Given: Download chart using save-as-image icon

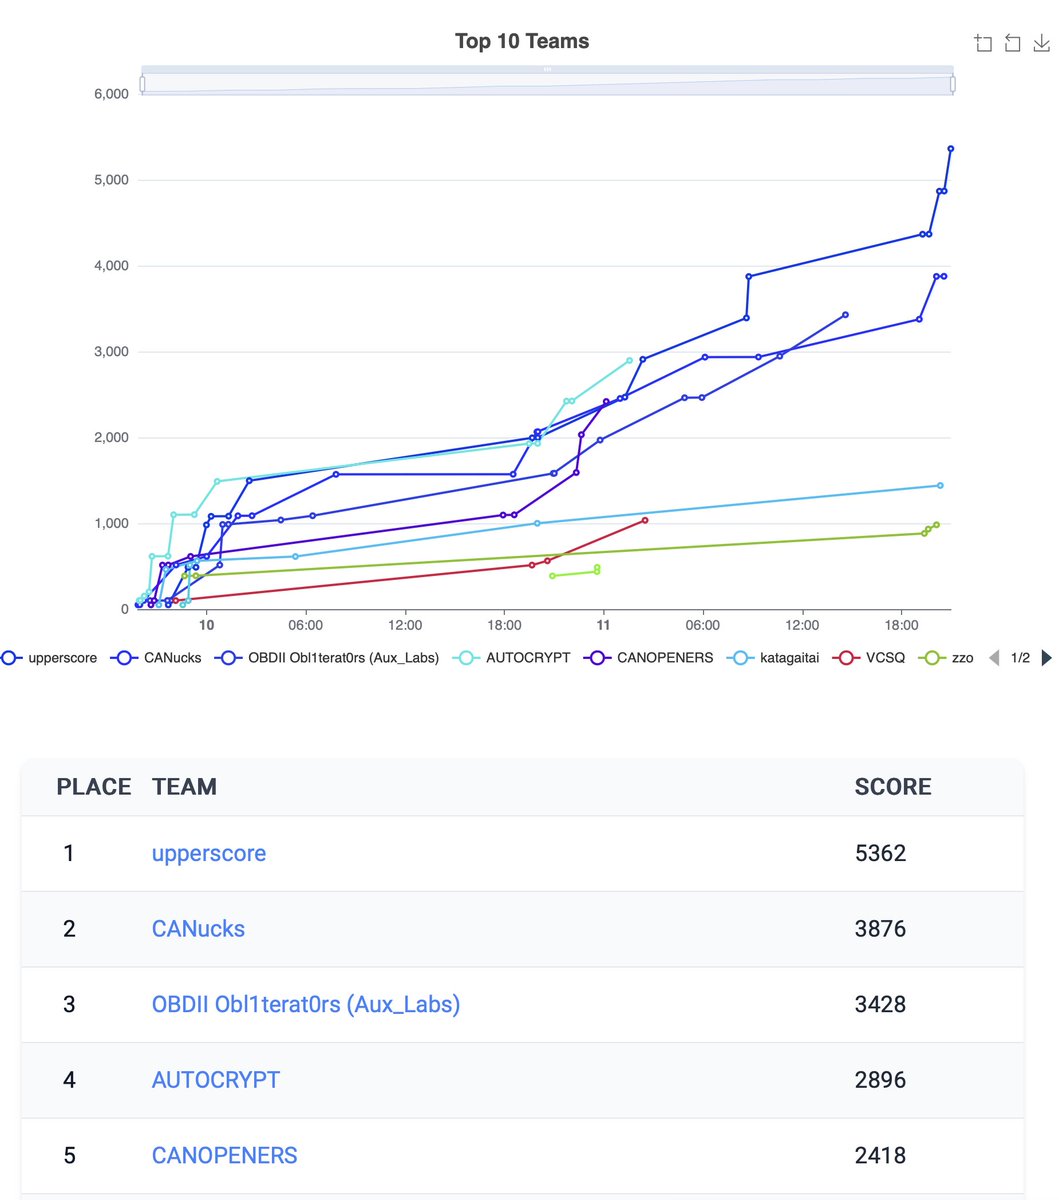Looking at the screenshot, I should click(x=1041, y=43).
